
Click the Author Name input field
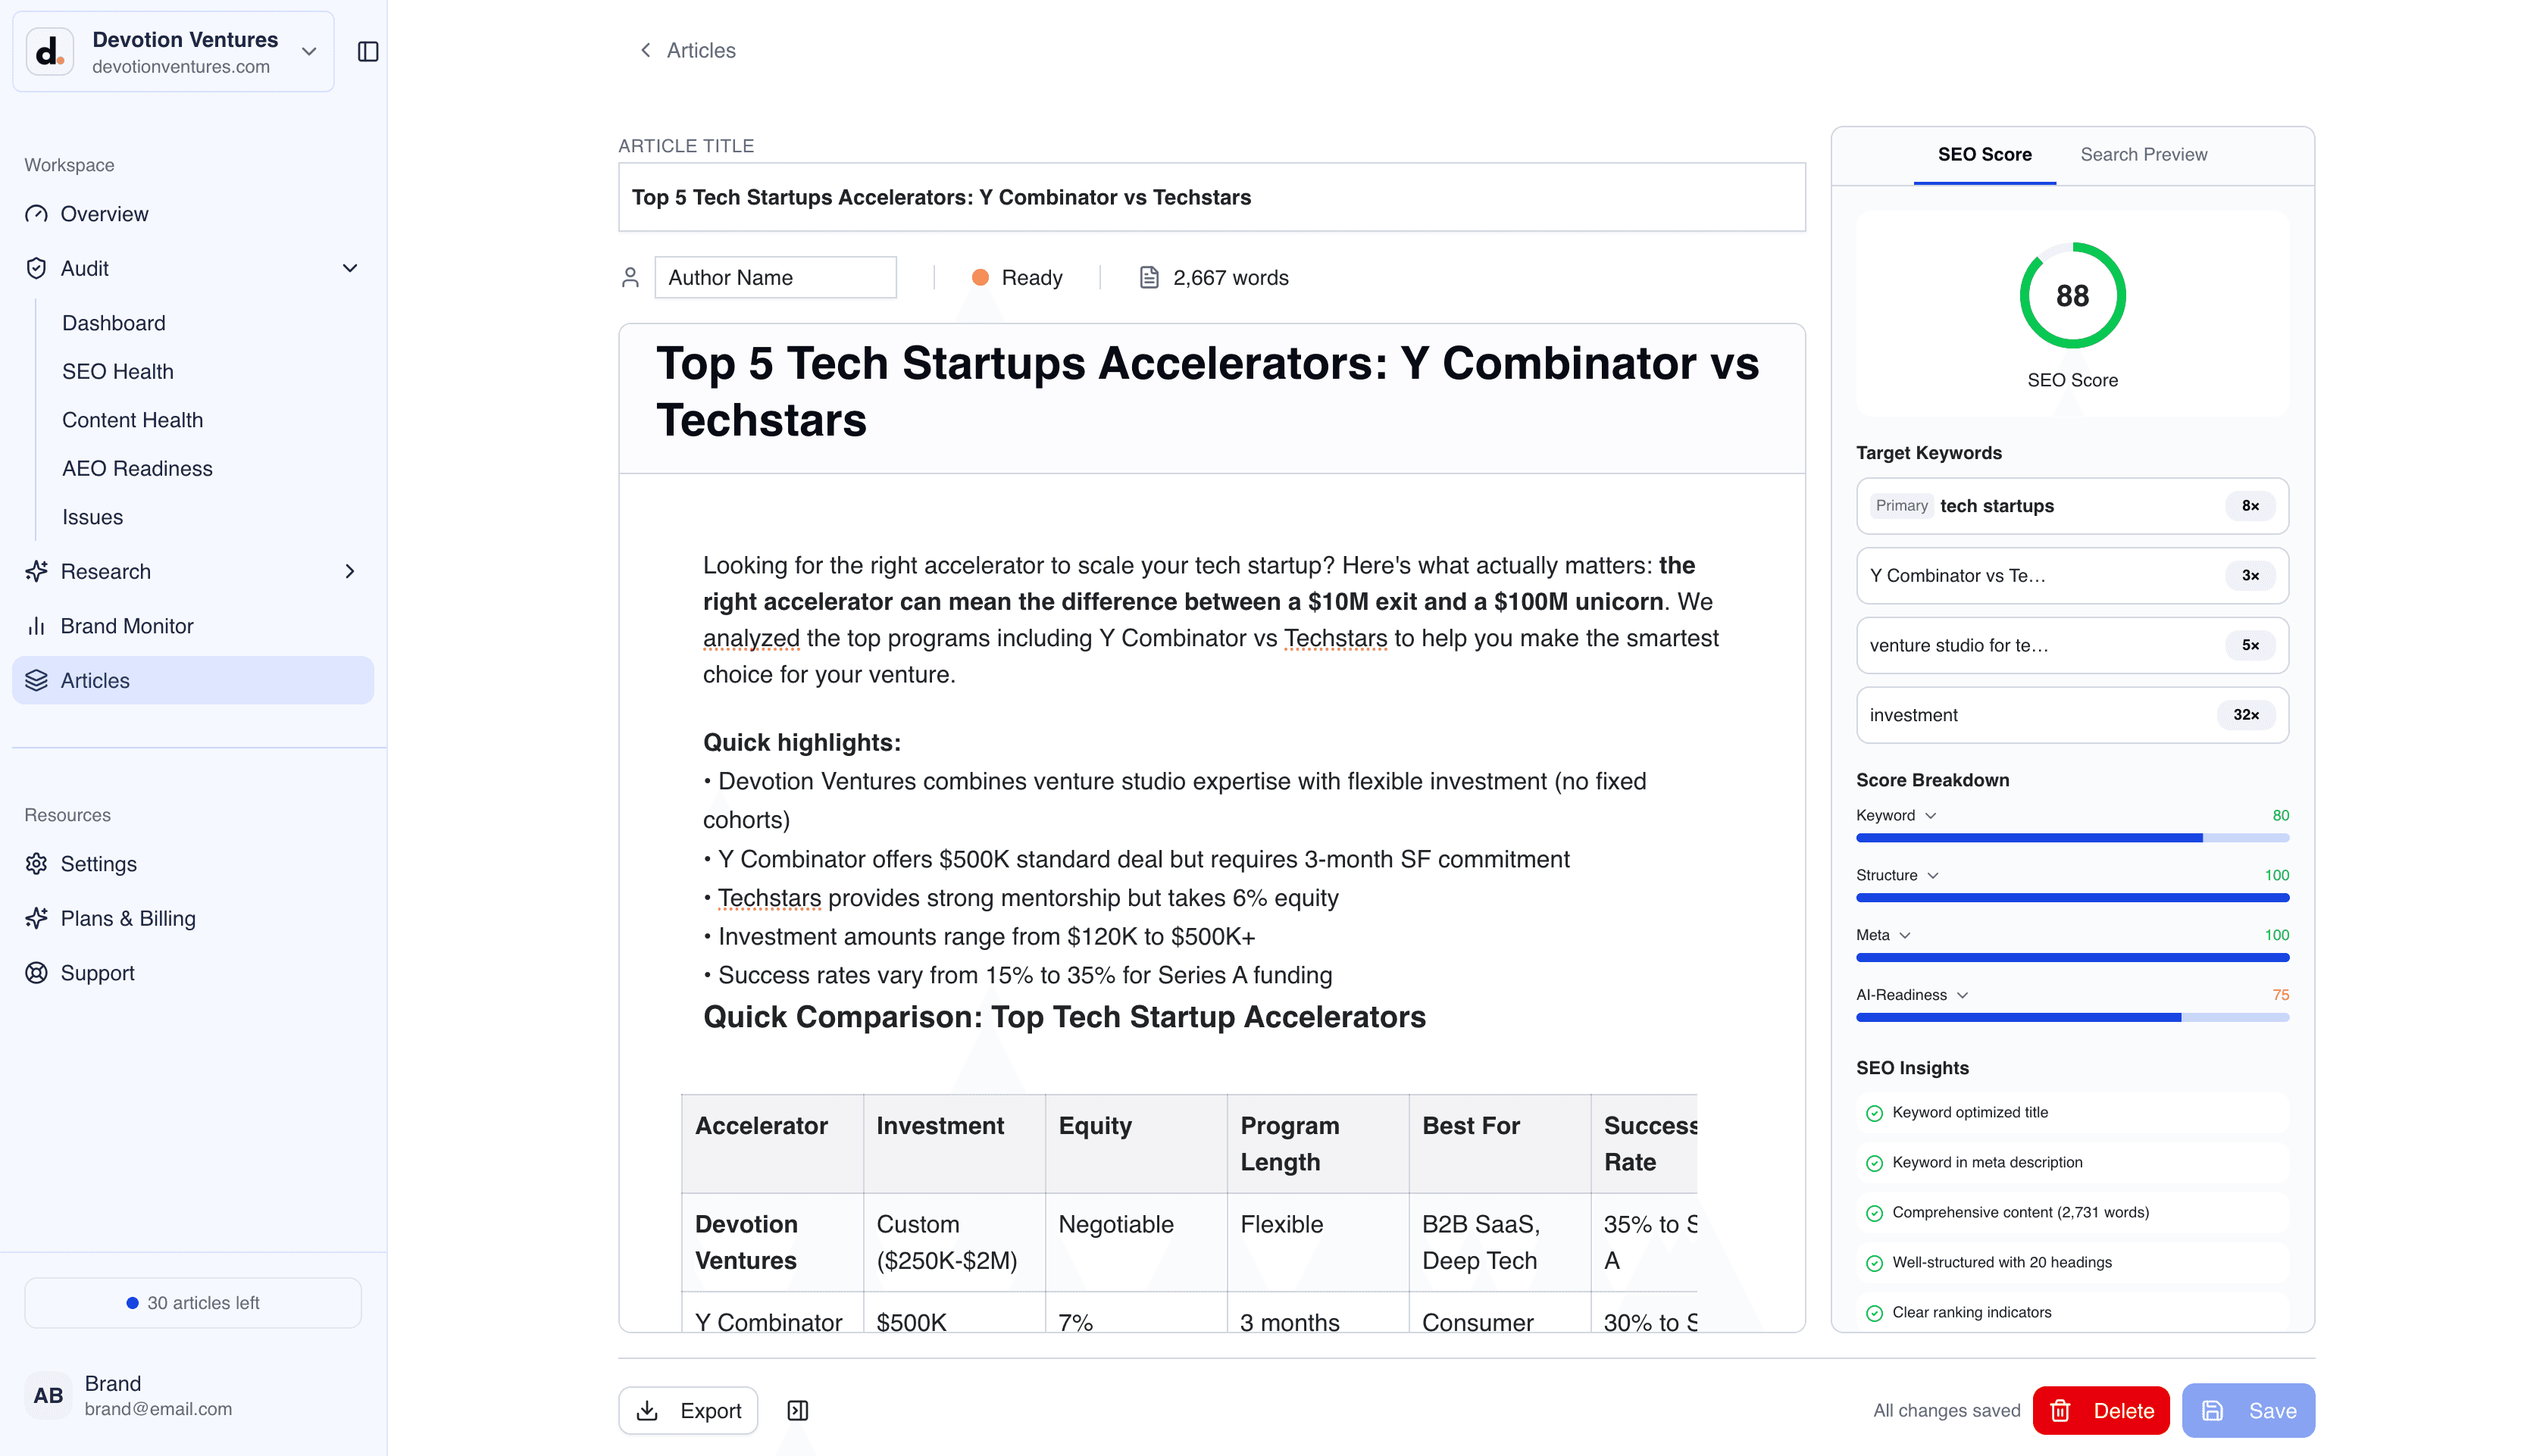tap(775, 278)
